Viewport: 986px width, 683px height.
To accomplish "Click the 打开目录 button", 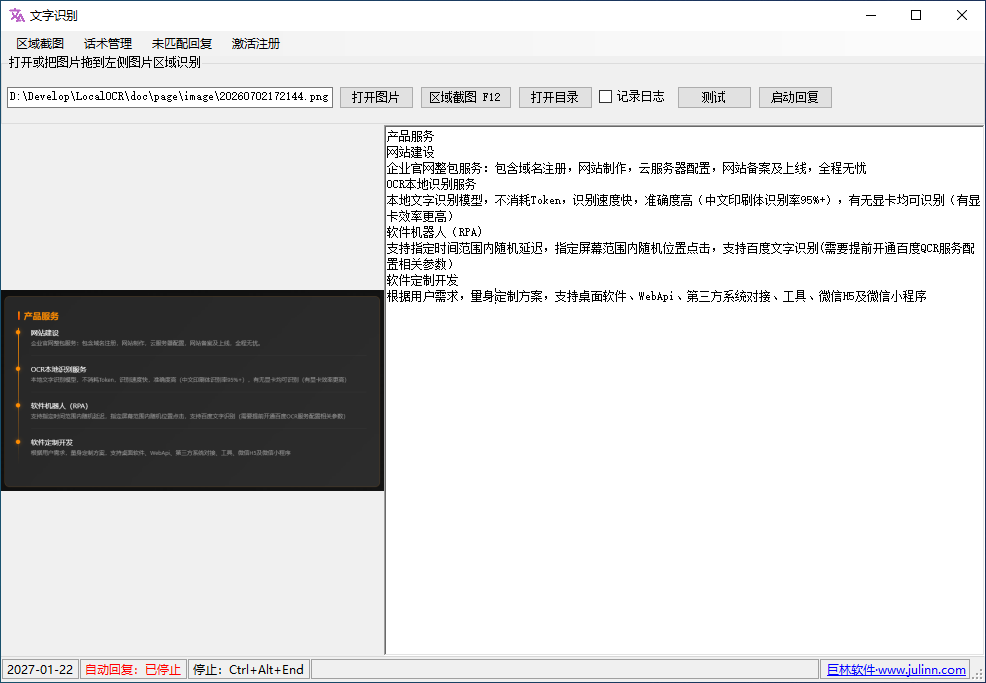I will (555, 97).
